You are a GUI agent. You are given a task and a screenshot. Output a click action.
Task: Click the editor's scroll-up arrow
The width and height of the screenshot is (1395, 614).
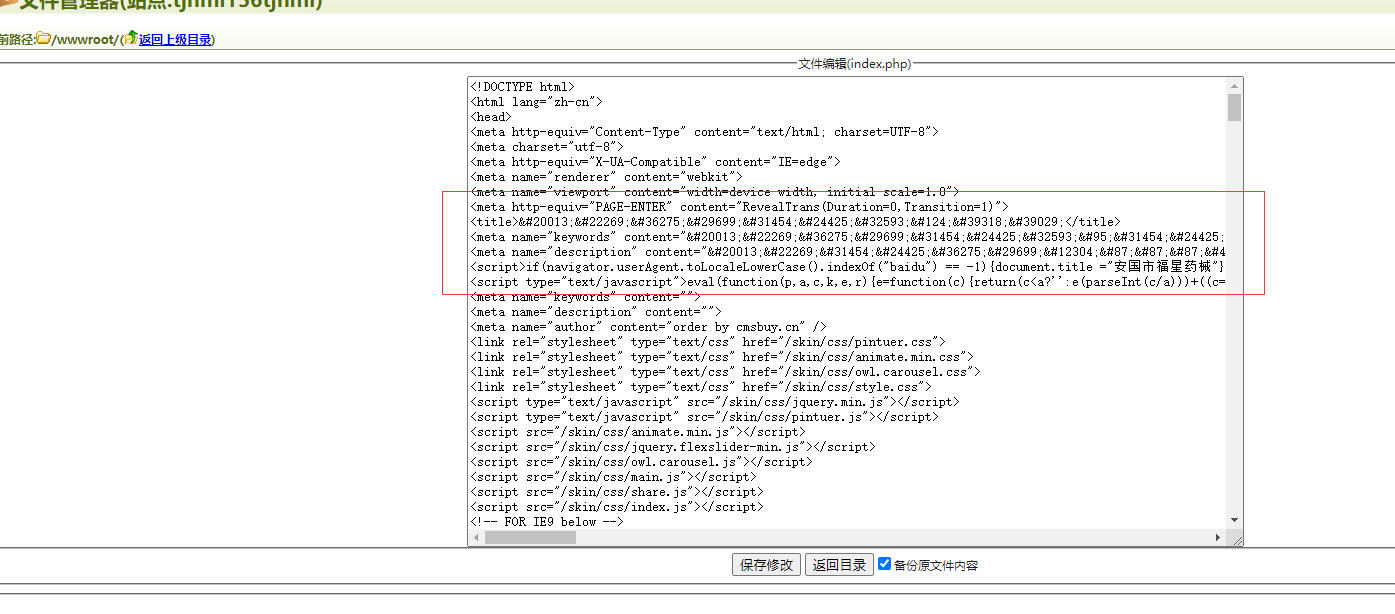[1234, 86]
